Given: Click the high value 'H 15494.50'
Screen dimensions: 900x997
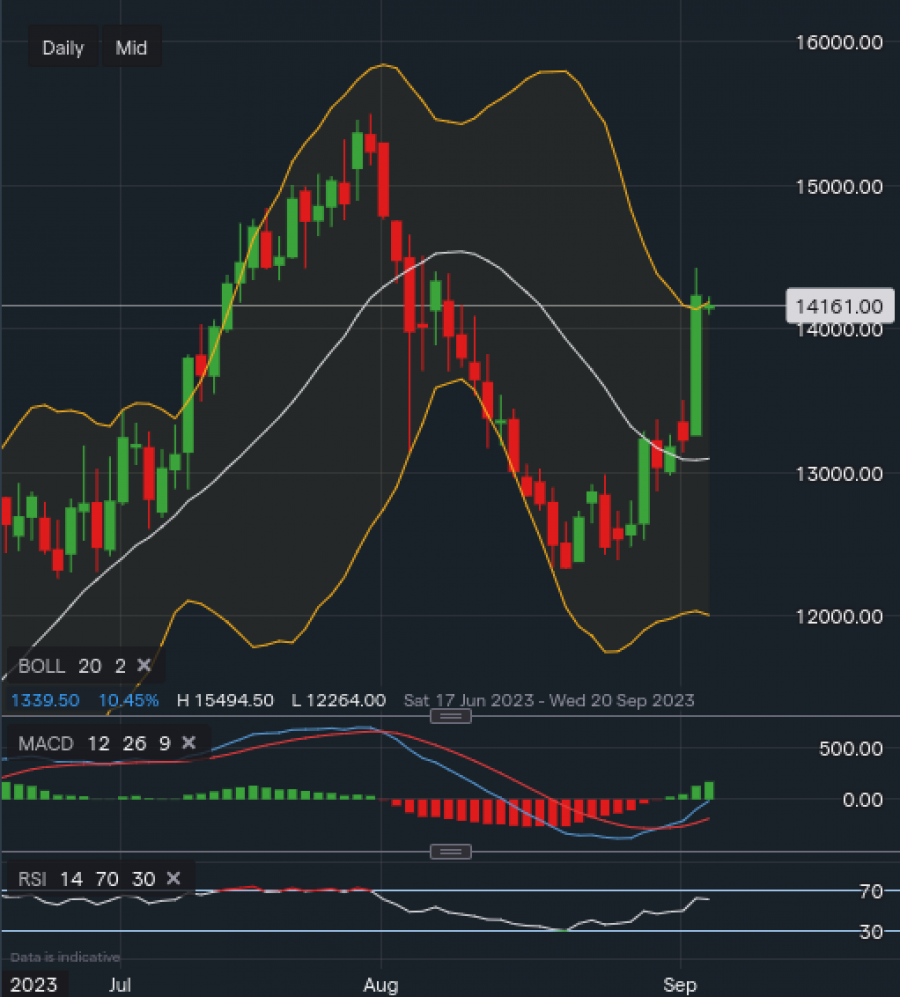Looking at the screenshot, I should click(224, 700).
